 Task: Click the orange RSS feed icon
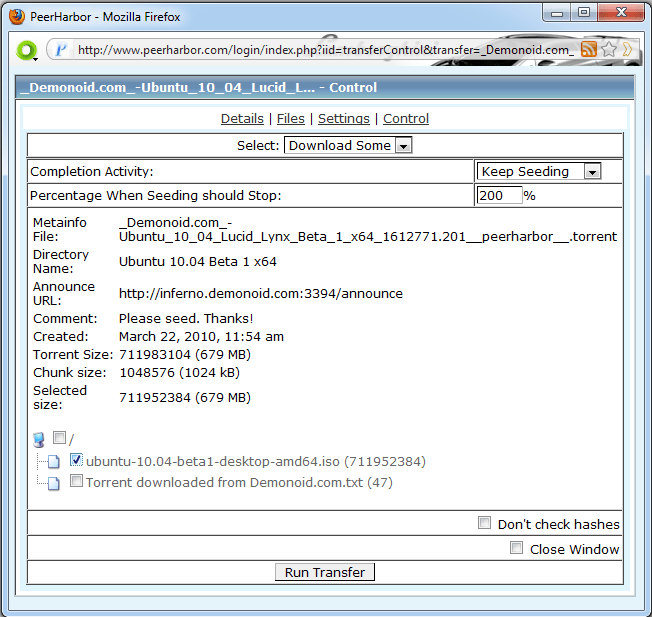[x=588, y=49]
